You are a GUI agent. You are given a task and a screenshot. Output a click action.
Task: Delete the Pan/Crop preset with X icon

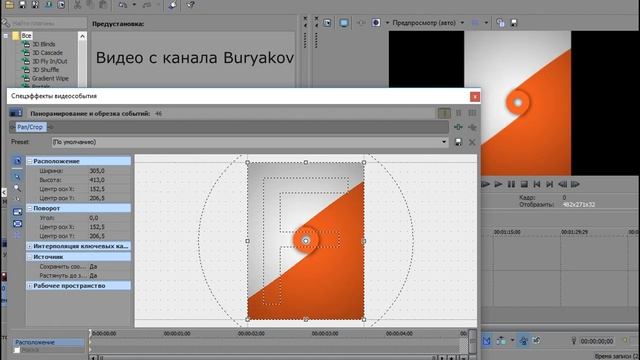[472, 142]
